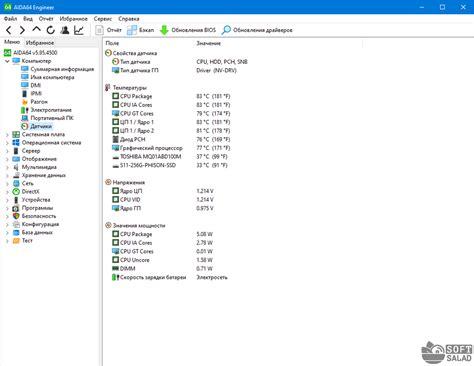474x366 pixels.
Task: Click the Значения мощности section icon
Action: pyautogui.click(x=108, y=226)
